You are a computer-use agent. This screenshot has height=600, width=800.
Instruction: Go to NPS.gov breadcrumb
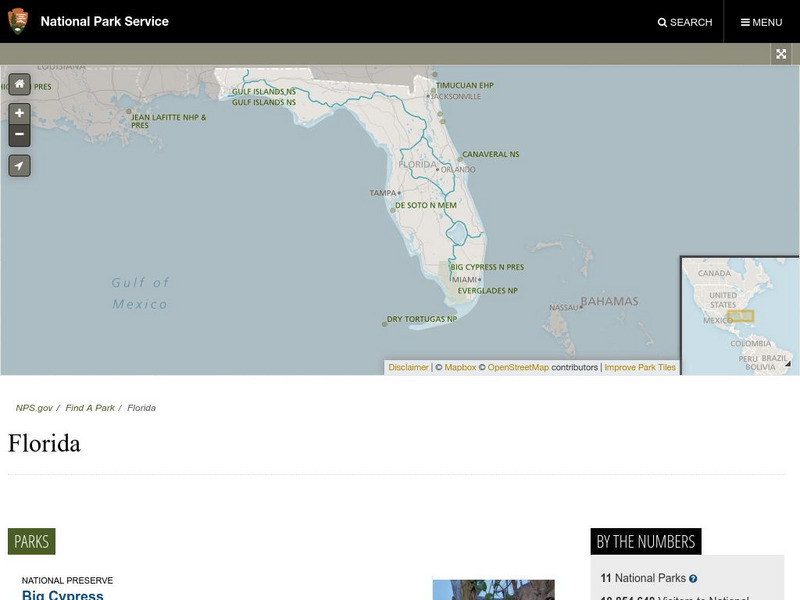click(34, 408)
